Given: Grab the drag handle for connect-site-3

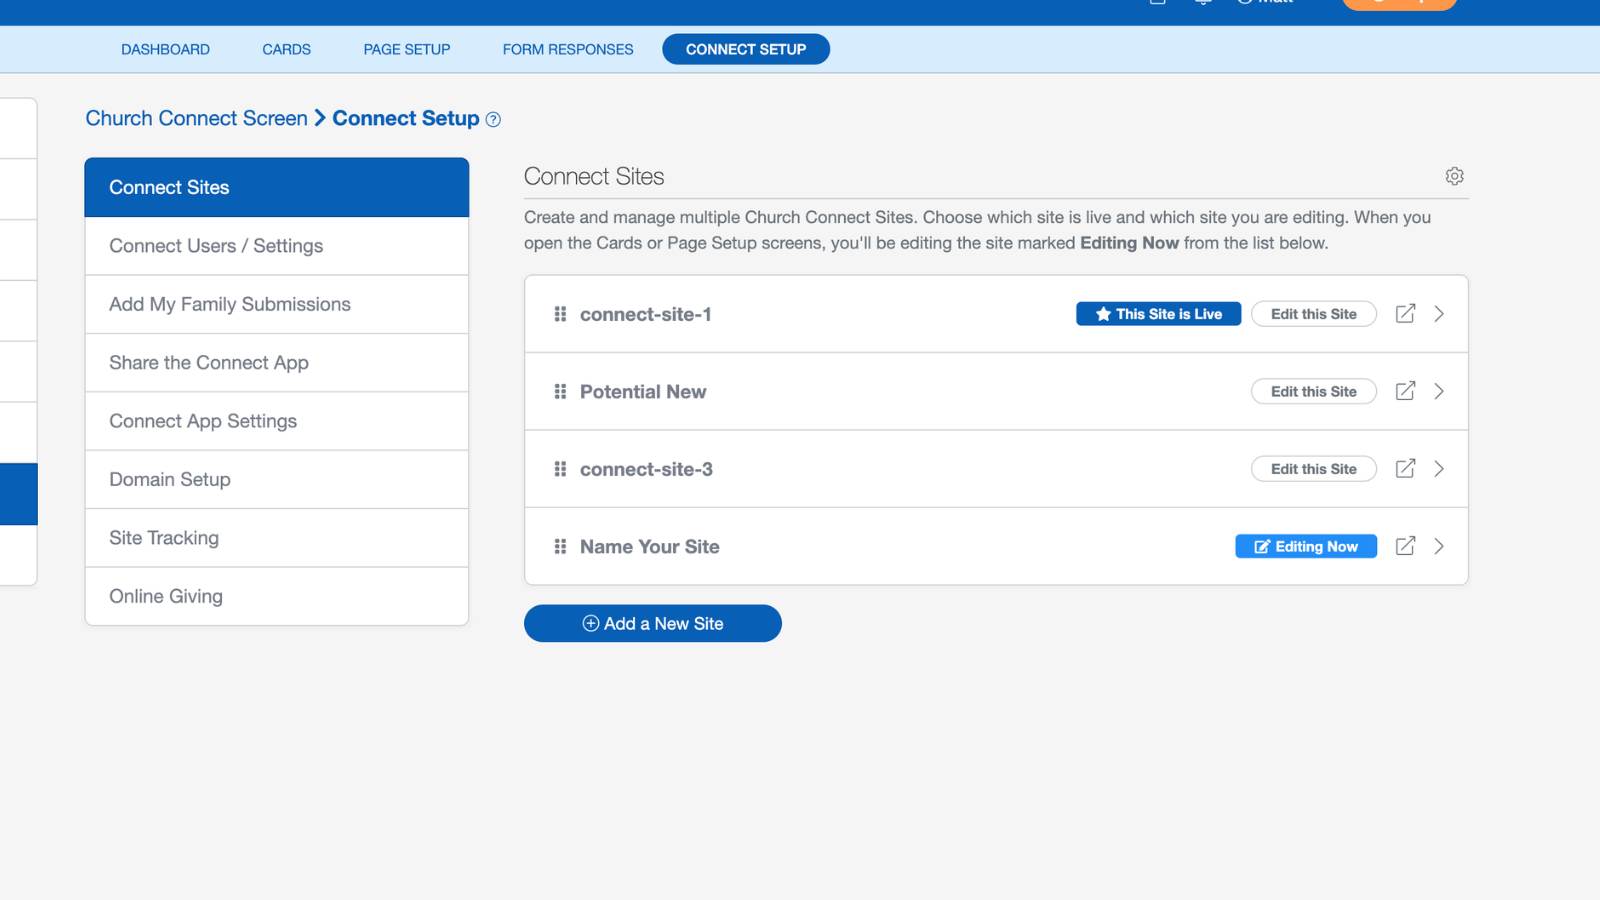Looking at the screenshot, I should point(560,469).
